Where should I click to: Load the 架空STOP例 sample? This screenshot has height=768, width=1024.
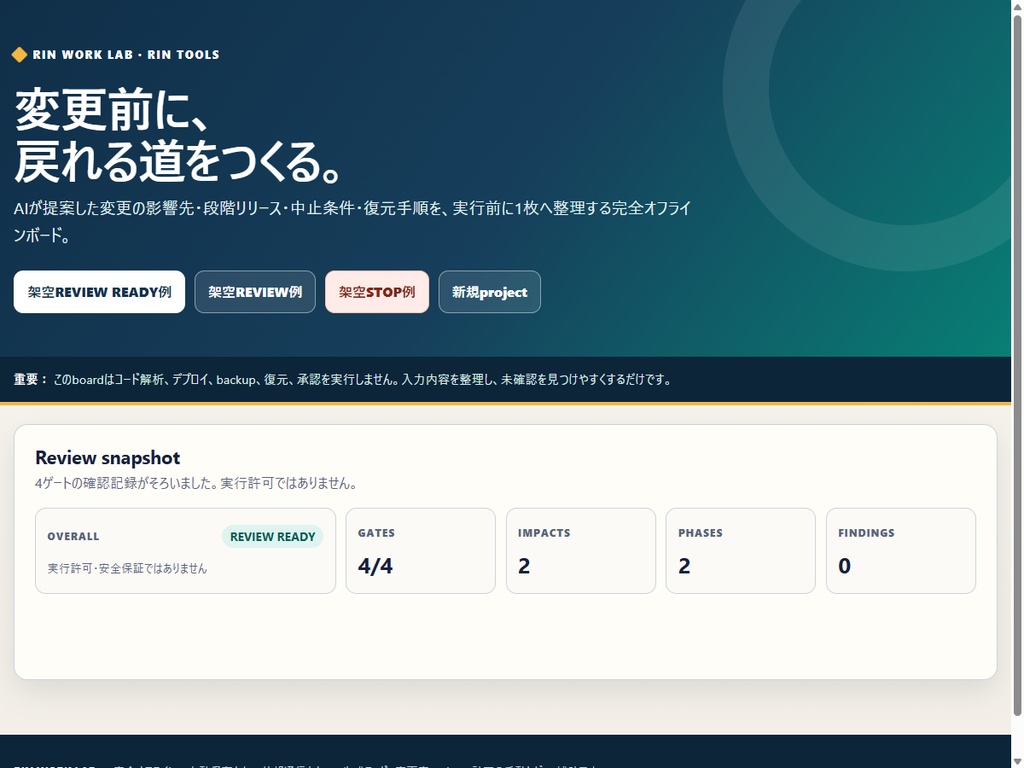[x=377, y=292]
